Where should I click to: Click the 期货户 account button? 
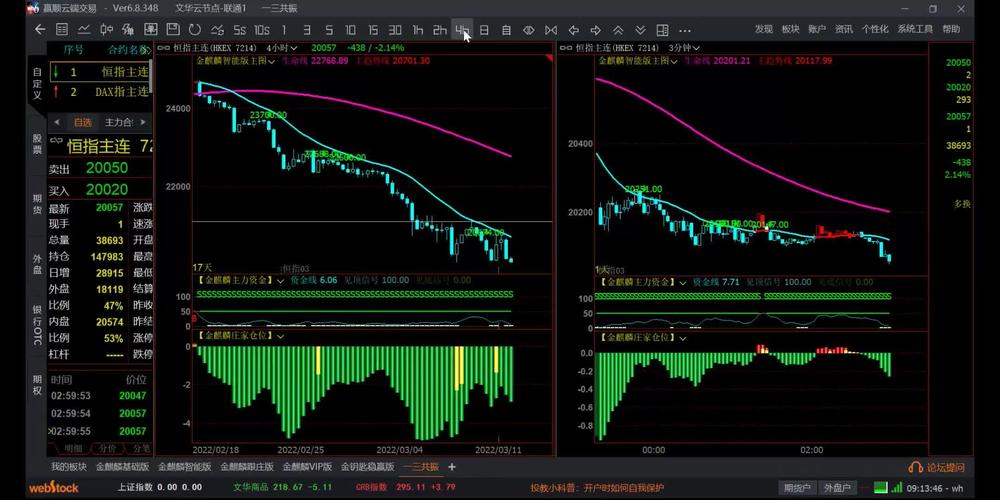click(x=796, y=488)
